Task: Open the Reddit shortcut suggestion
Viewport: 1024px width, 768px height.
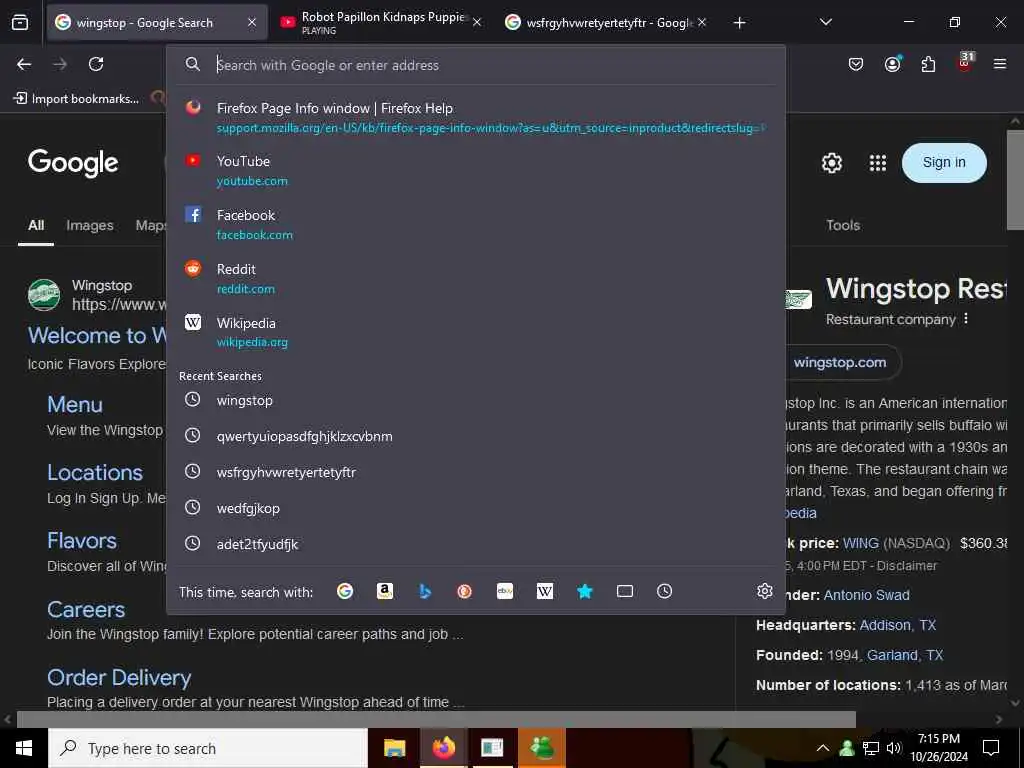Action: [475, 279]
